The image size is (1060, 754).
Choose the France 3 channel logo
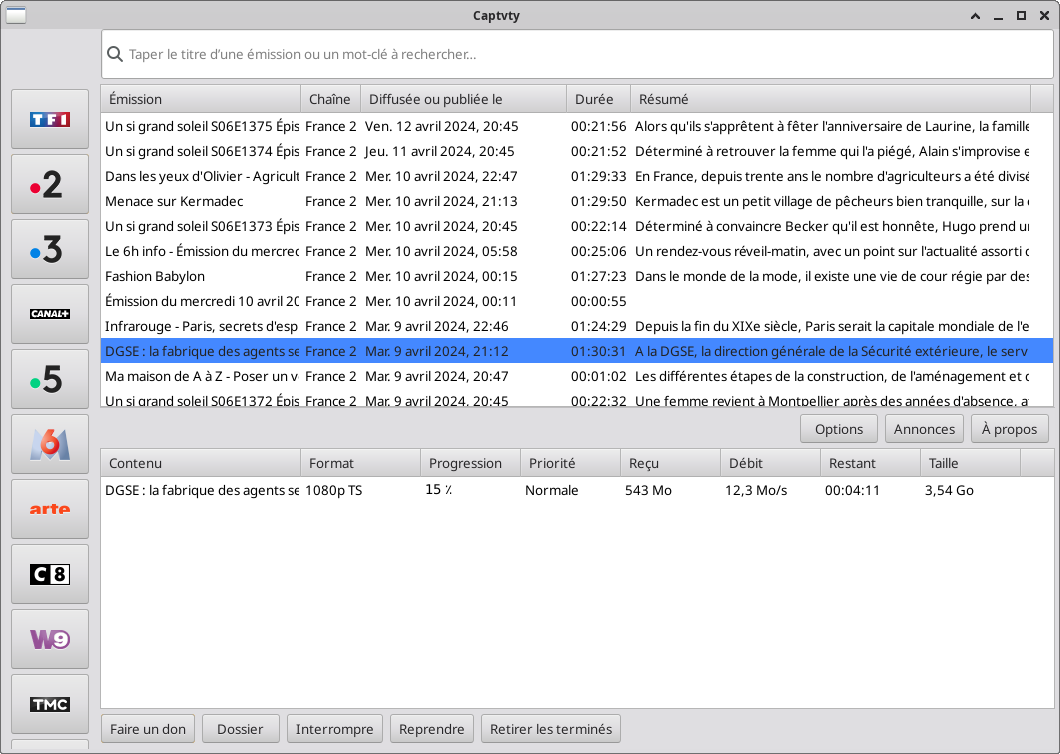pos(50,249)
